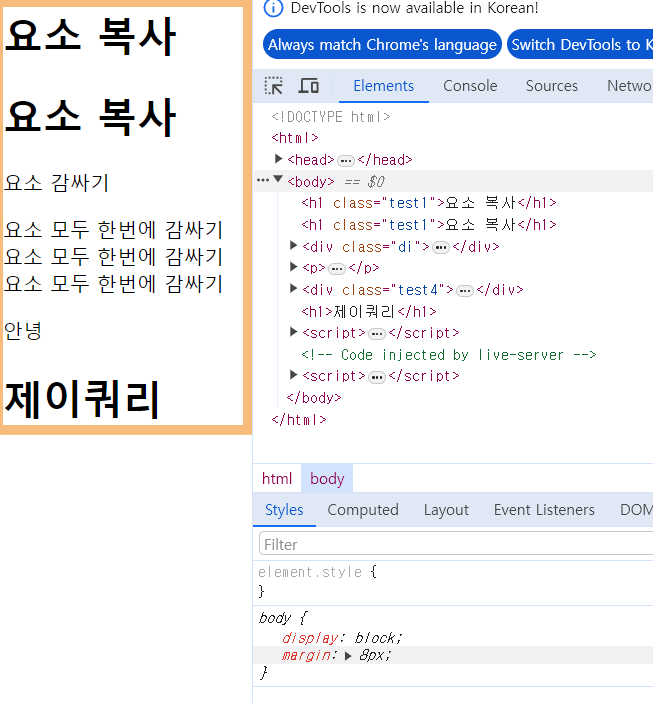
Task: Expand the script node after live-server comment
Action: coord(294,374)
